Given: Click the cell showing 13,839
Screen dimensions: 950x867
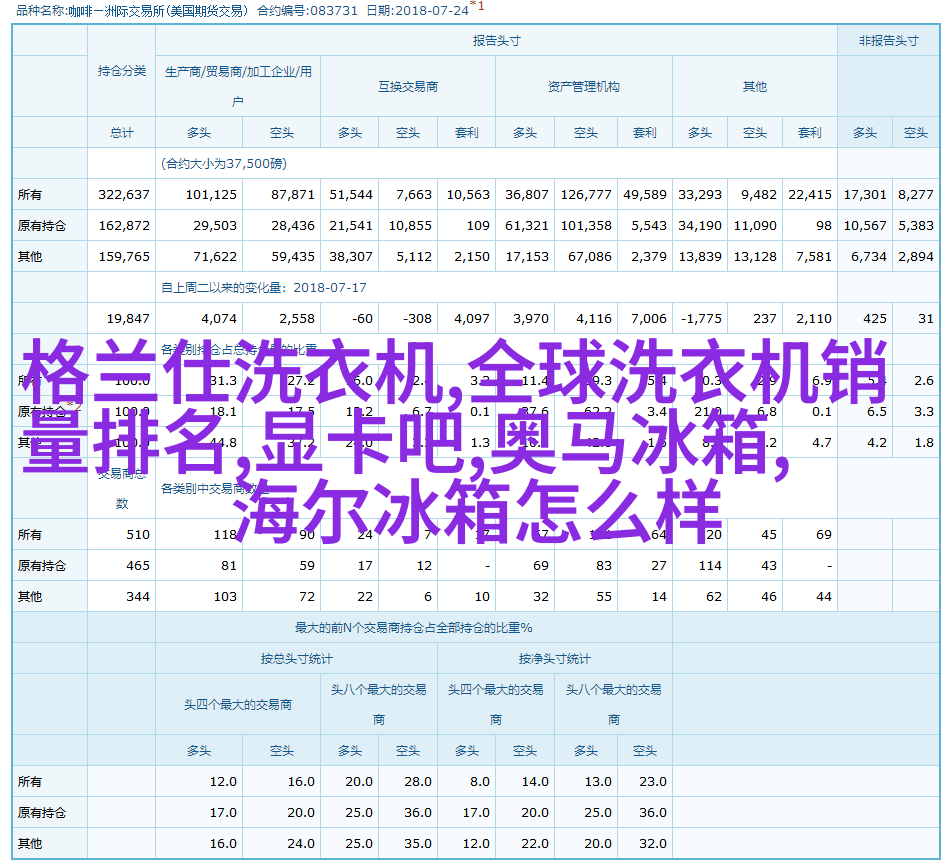Looking at the screenshot, I should 700,256.
